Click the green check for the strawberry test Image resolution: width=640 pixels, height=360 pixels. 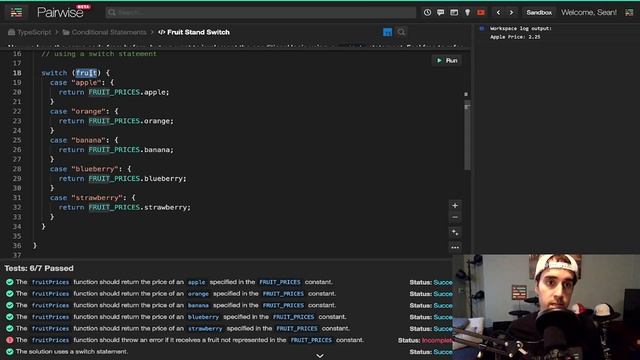pos(9,328)
